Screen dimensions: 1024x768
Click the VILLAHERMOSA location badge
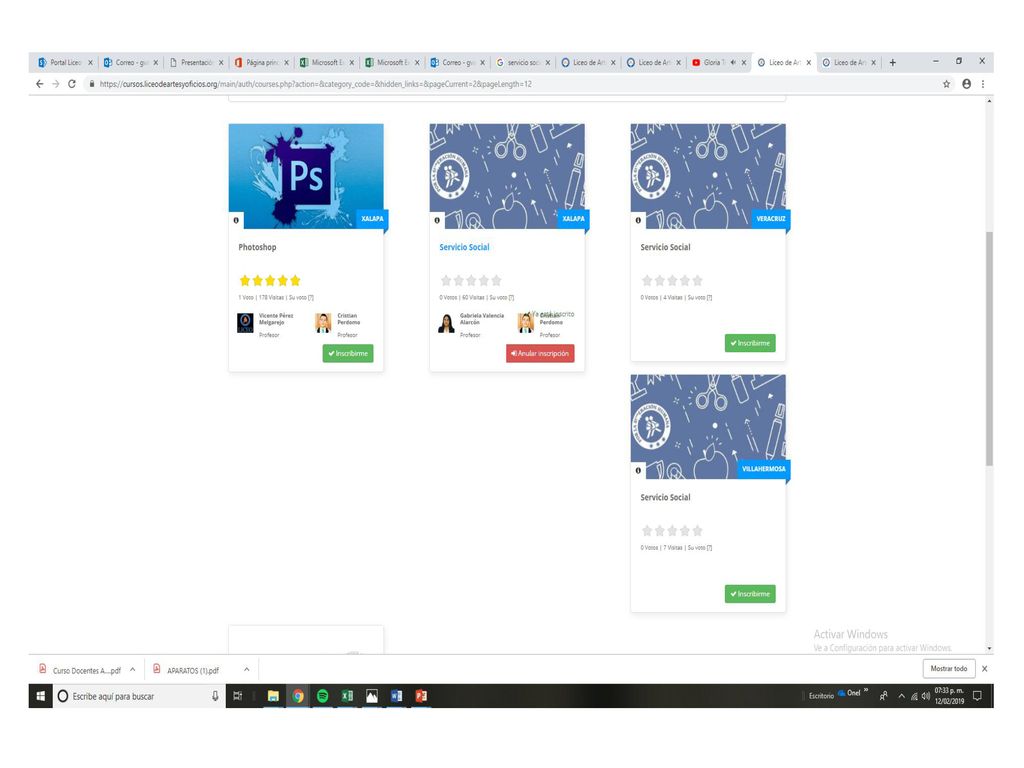(763, 469)
